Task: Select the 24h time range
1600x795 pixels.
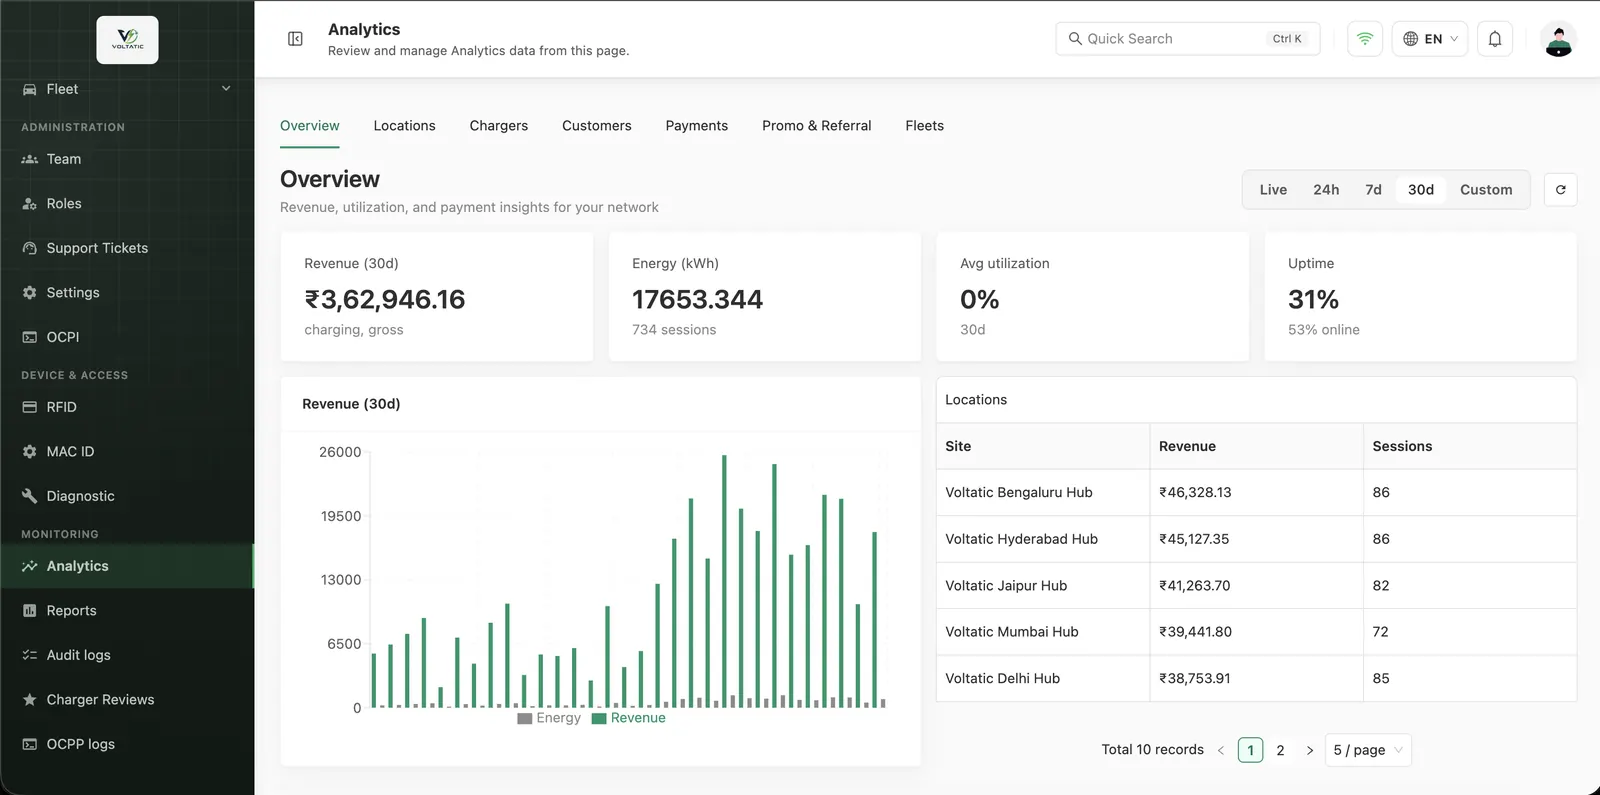Action: [x=1326, y=190]
